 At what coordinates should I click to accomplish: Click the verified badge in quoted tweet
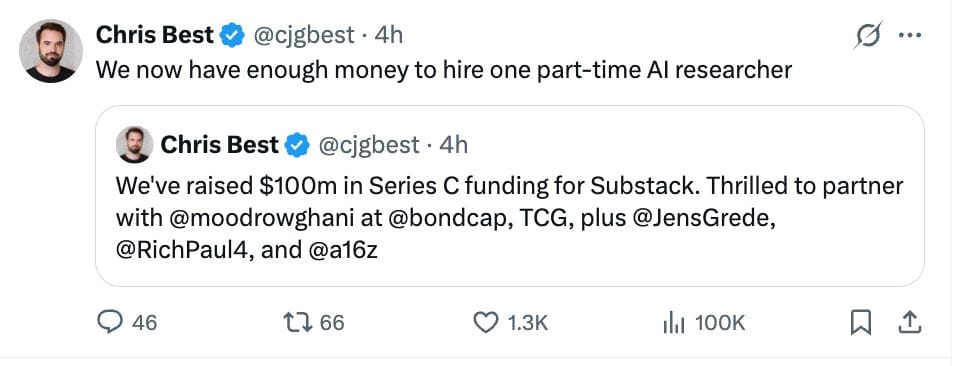tap(298, 145)
